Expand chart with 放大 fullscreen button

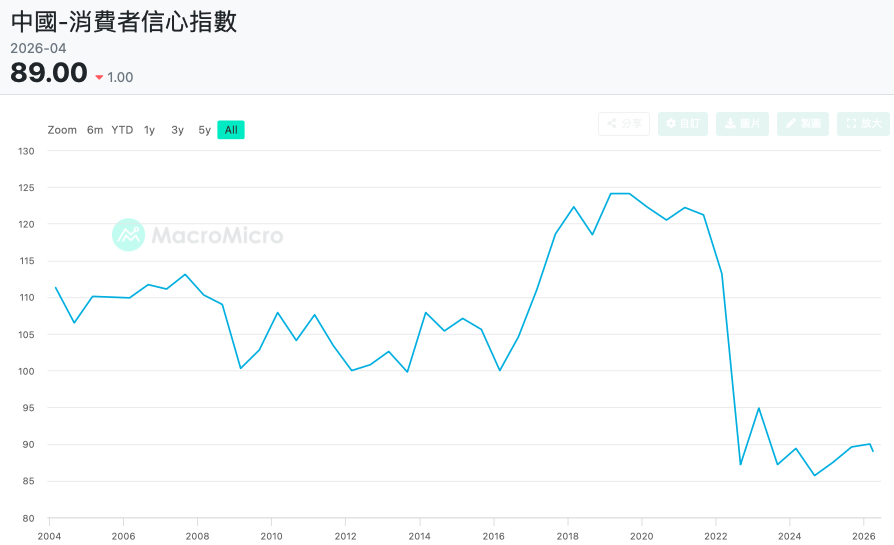coord(863,124)
